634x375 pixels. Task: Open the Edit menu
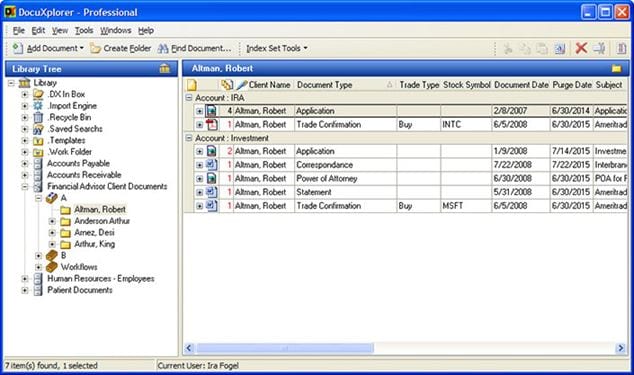tap(38, 30)
